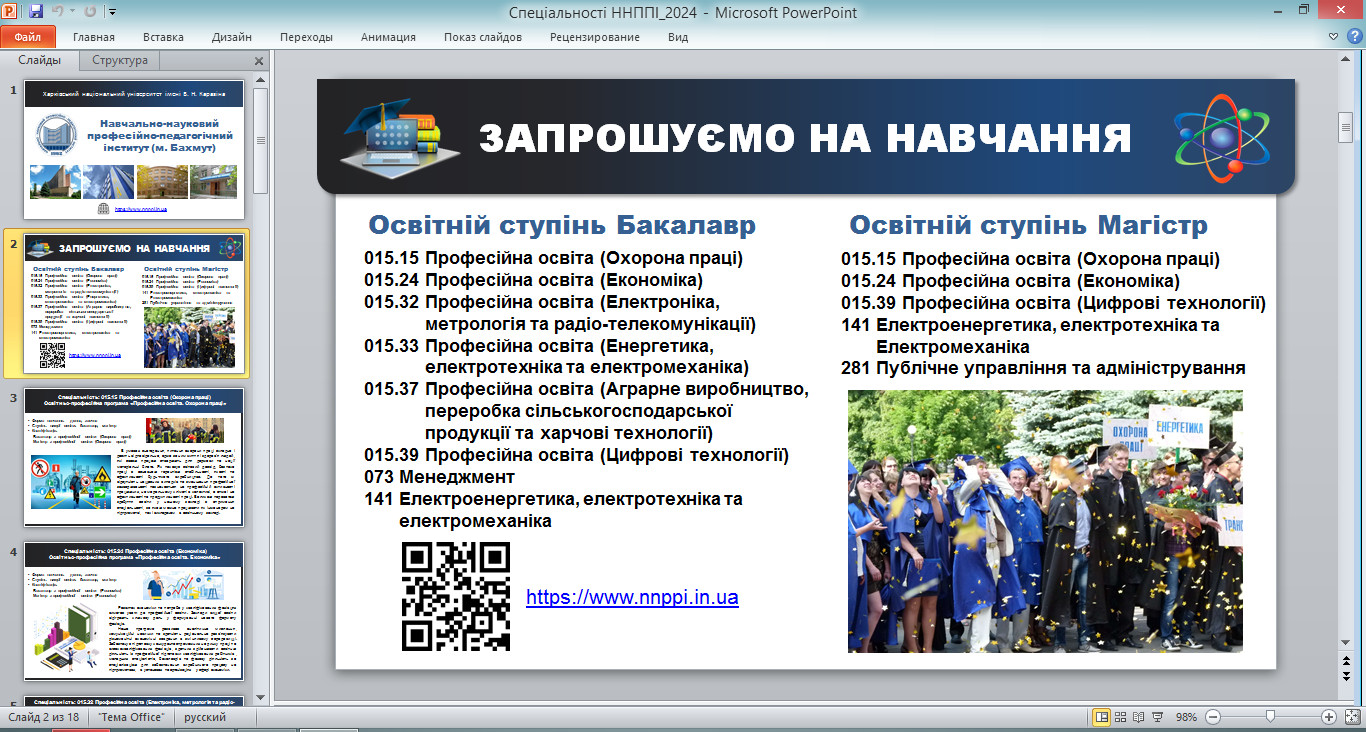Open the Переходы ribbon tab
Image resolution: width=1366 pixels, height=732 pixels.
(307, 37)
